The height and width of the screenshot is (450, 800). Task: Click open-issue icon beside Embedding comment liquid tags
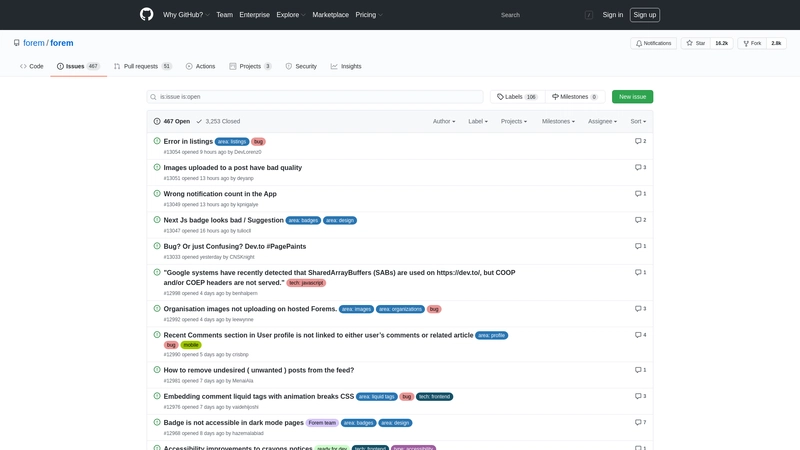tap(157, 396)
